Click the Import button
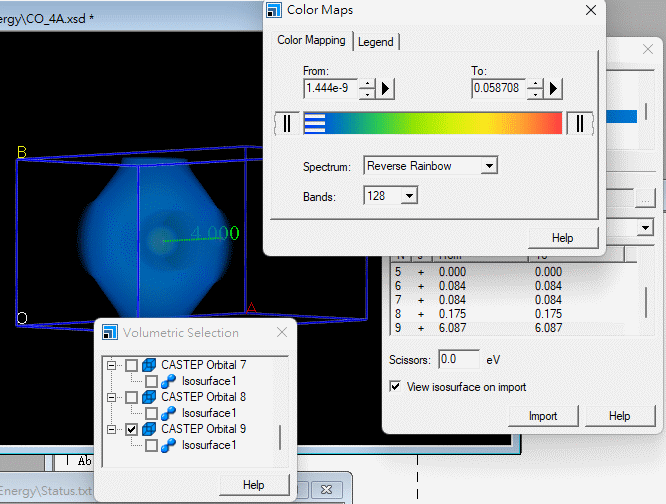Screen dimensions: 666x504 click(x=543, y=415)
